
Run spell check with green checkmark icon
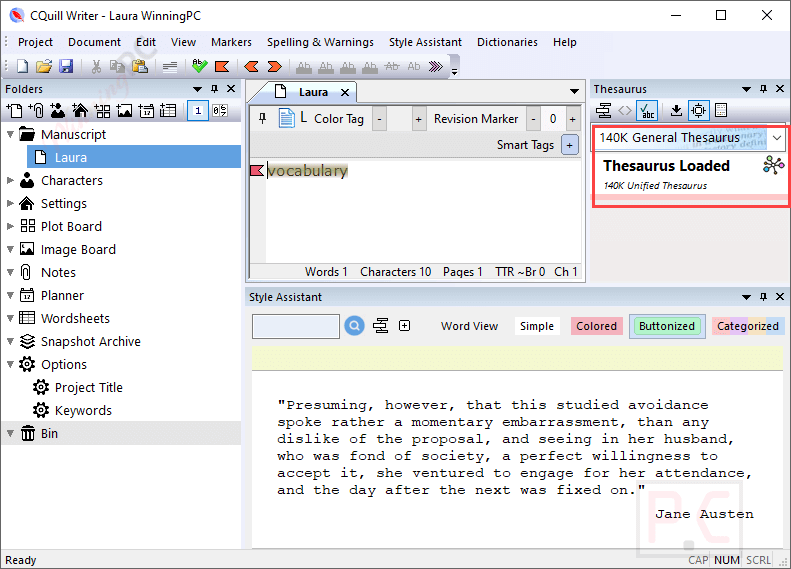pyautogui.click(x=200, y=66)
